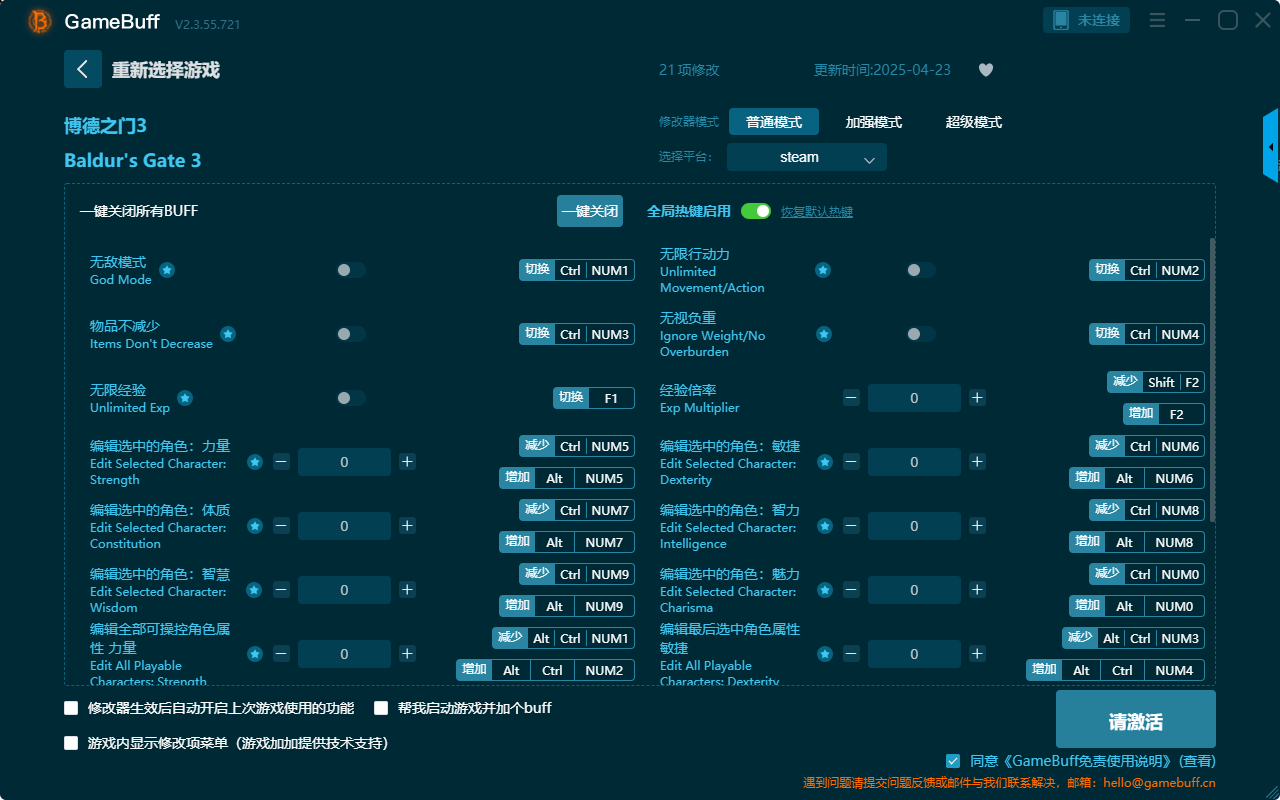Image resolution: width=1280 pixels, height=800 pixels.
Task: Disable the global hotkey switch
Action: pos(756,211)
